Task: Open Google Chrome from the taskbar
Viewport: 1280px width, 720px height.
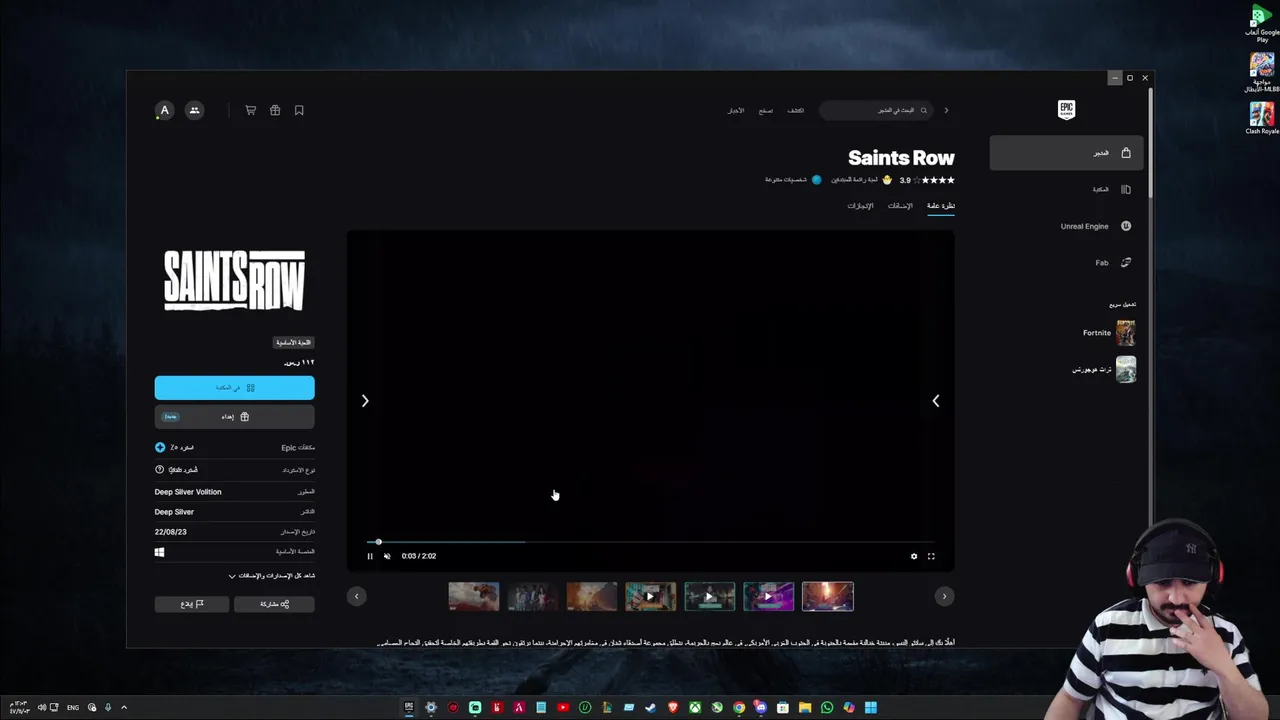Action: [739, 708]
